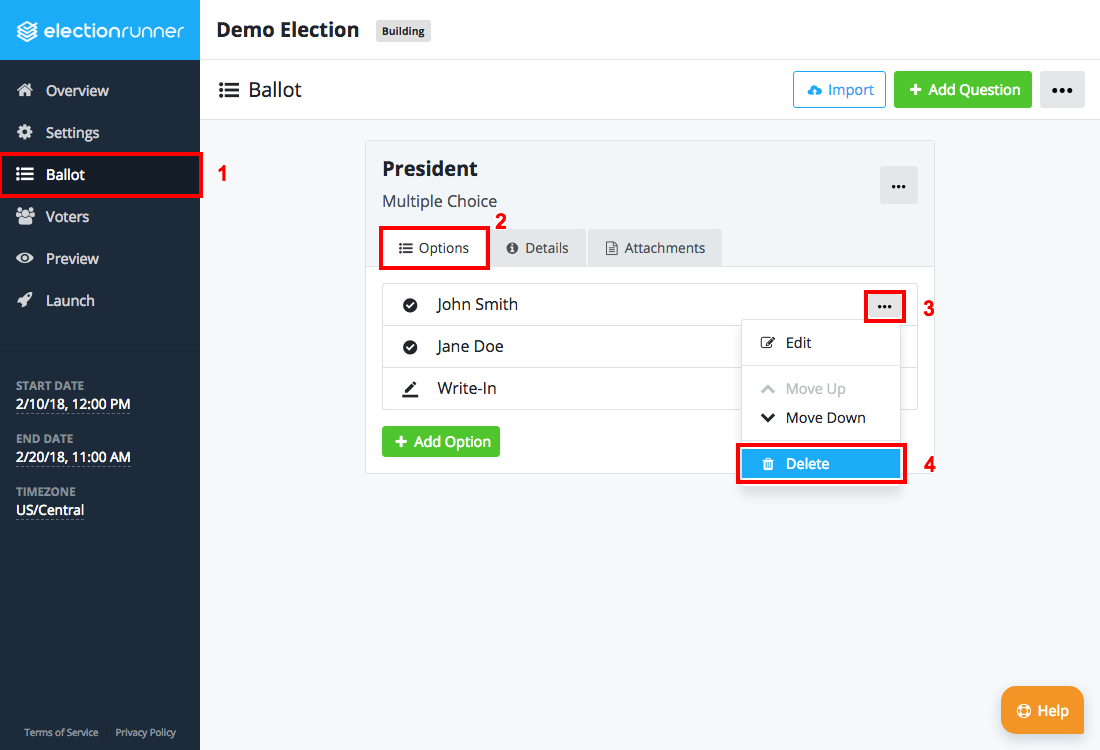The width and height of the screenshot is (1100, 750).
Task: Click the check circle beside John Smith
Action: point(410,305)
